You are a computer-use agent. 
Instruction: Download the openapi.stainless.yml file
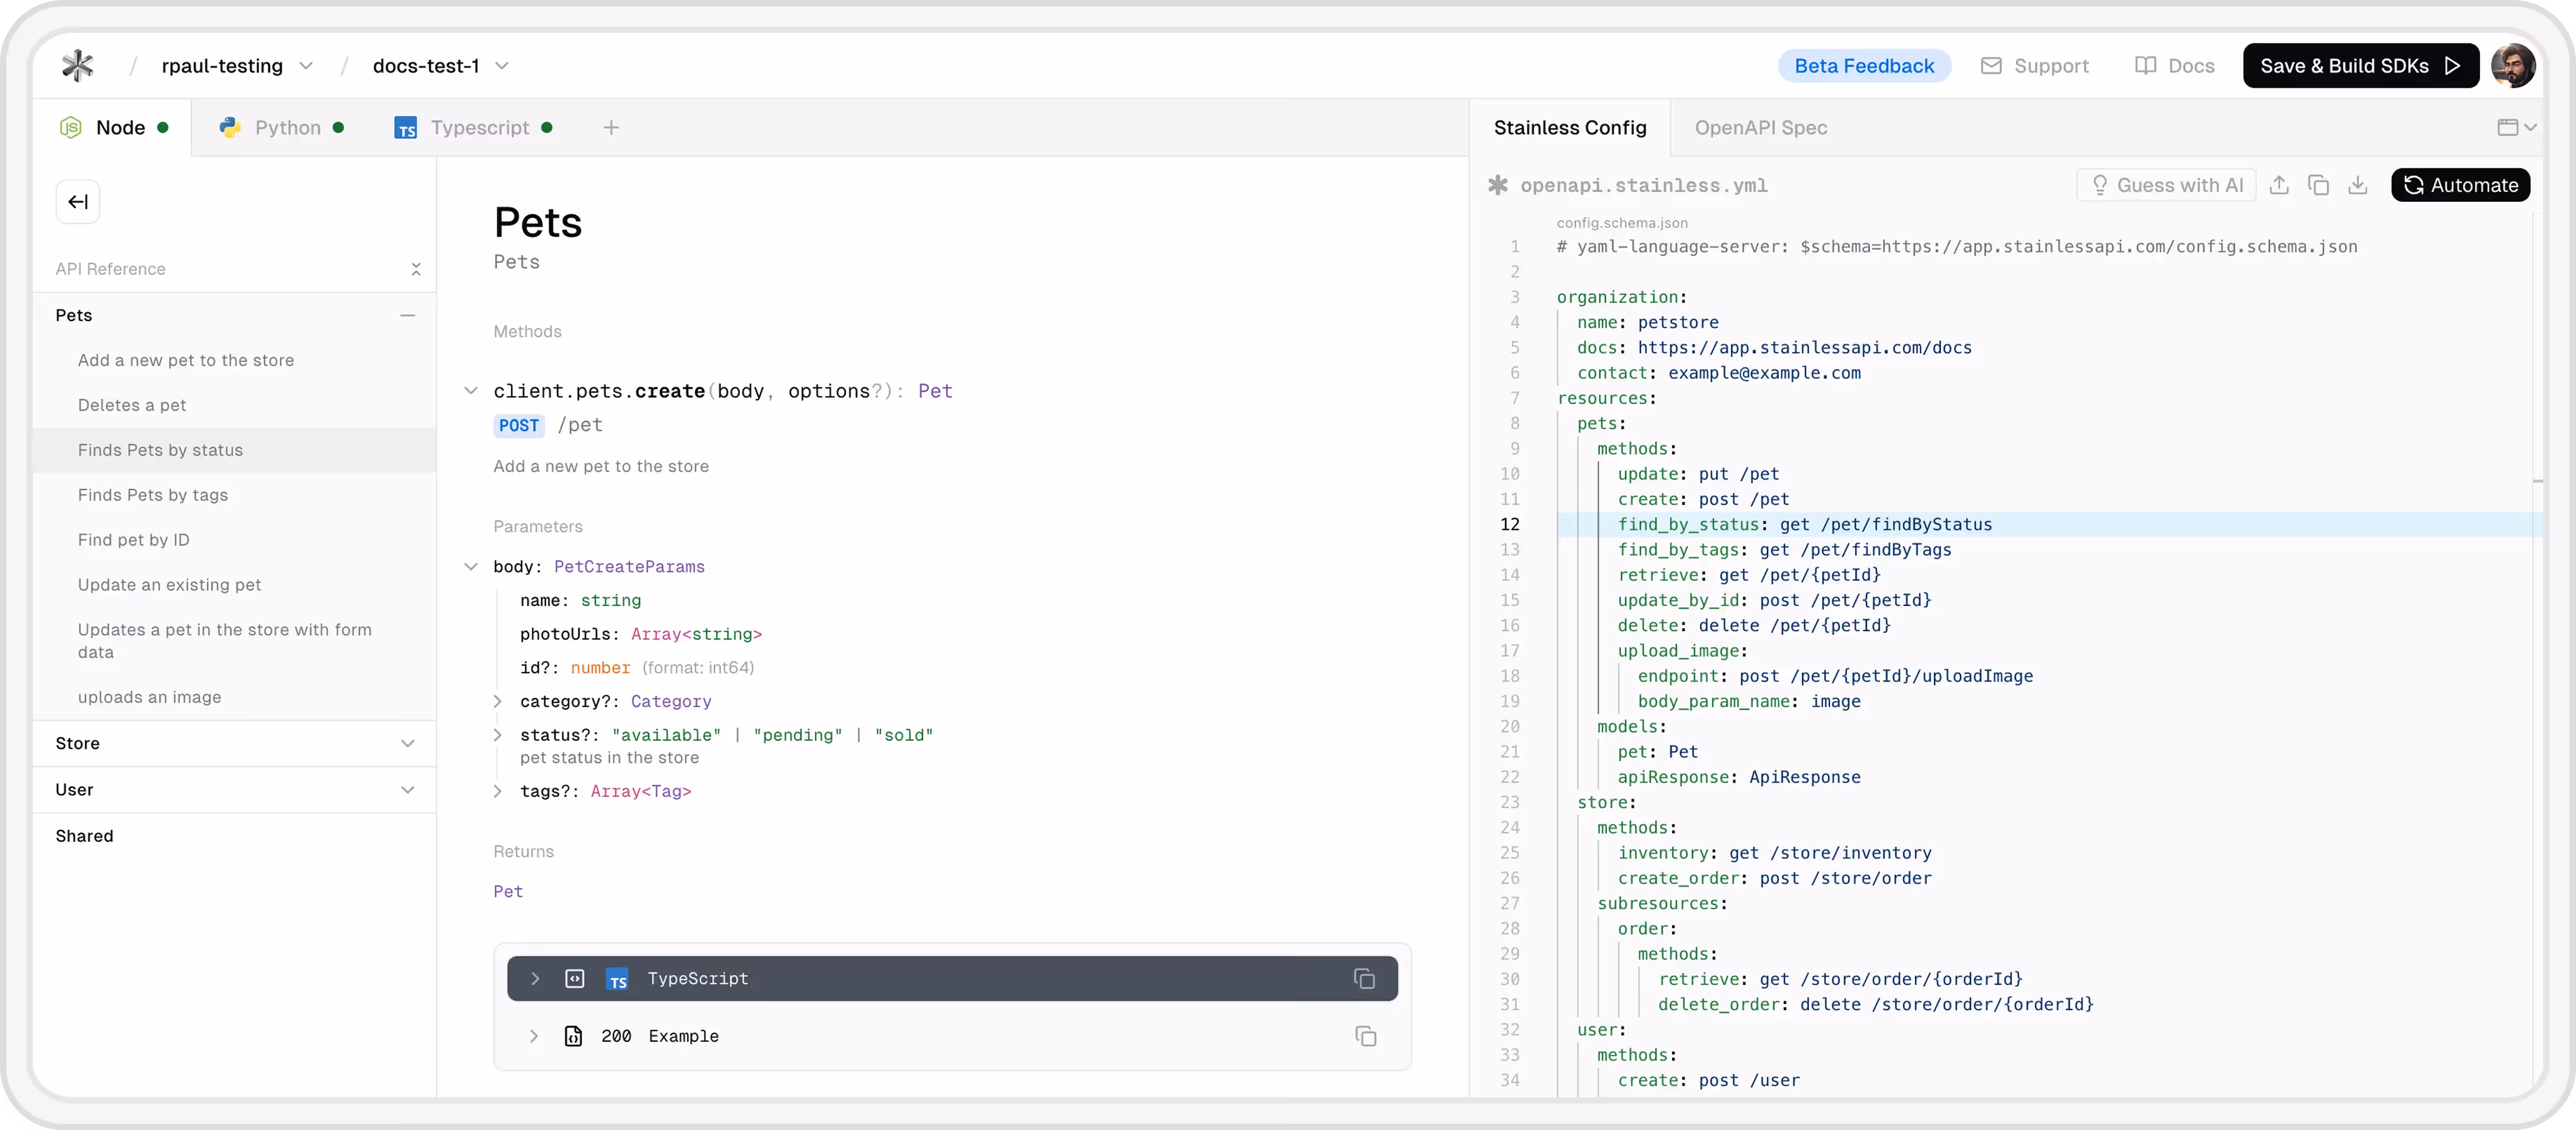pos(2358,185)
